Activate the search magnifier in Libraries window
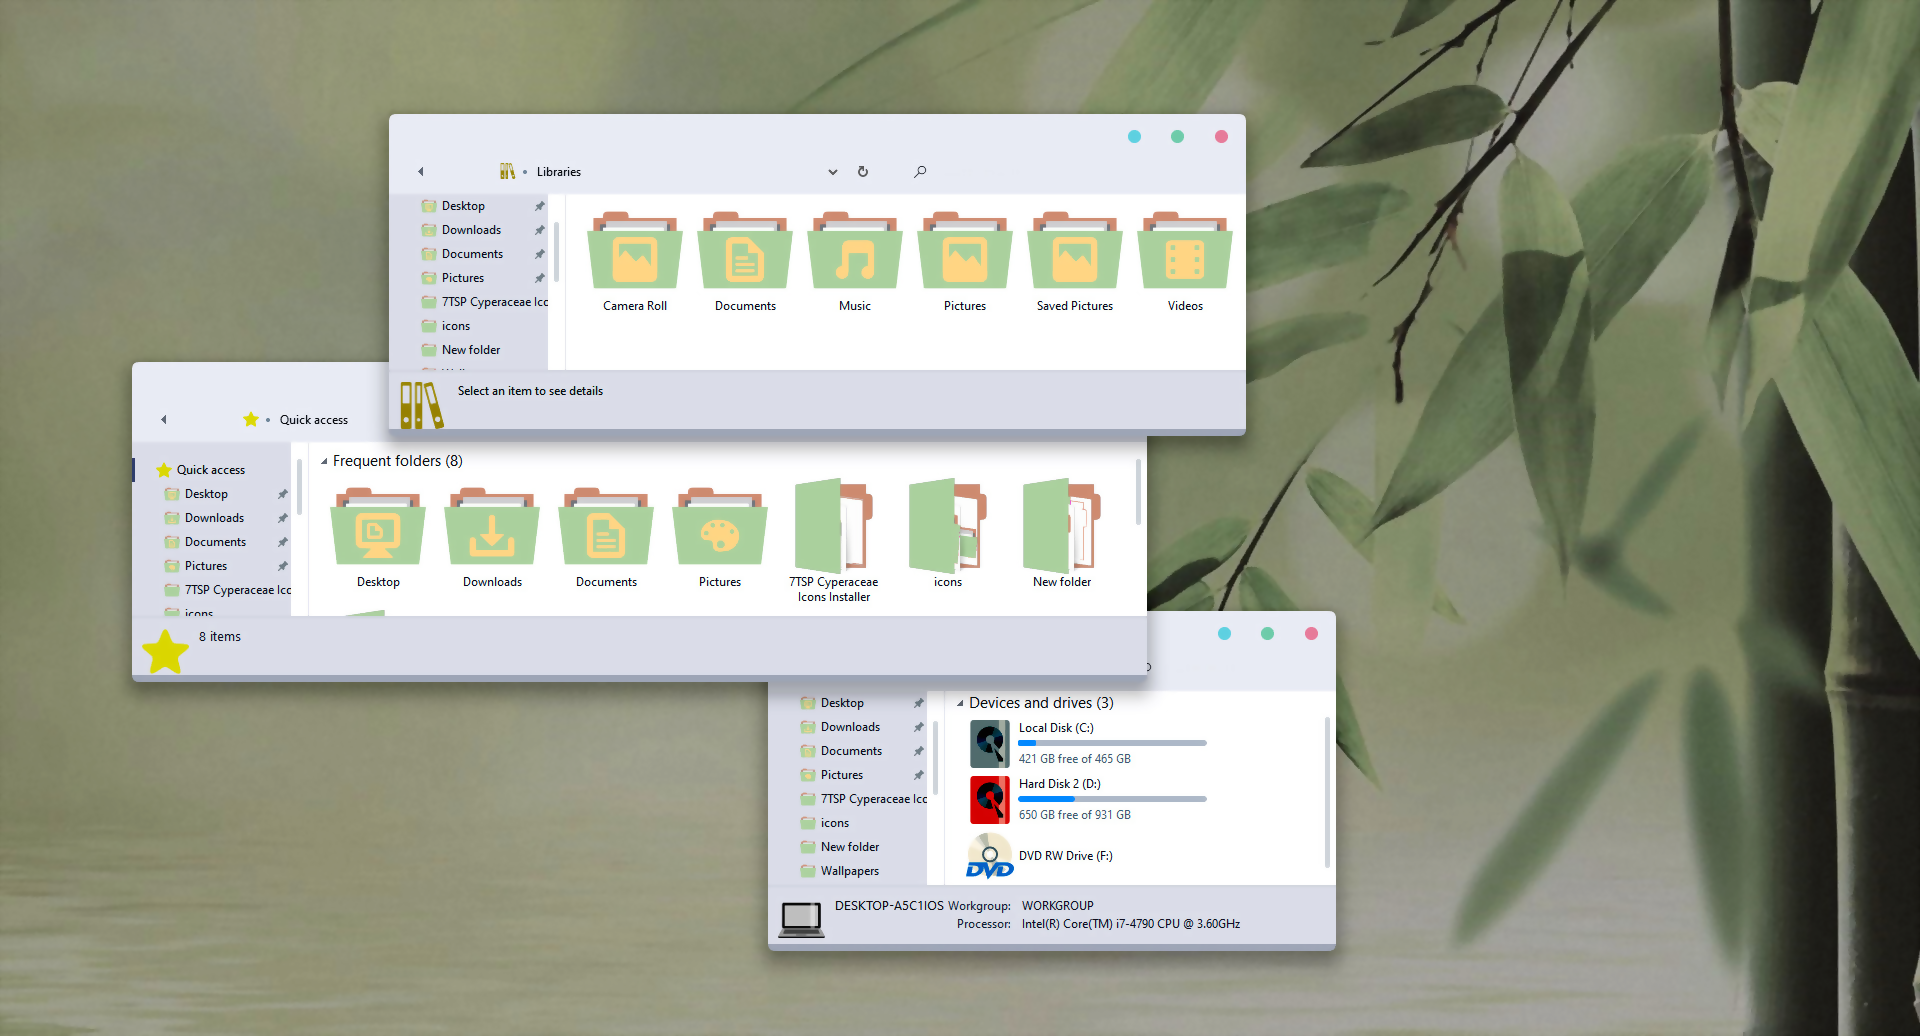The image size is (1920, 1036). click(x=920, y=171)
